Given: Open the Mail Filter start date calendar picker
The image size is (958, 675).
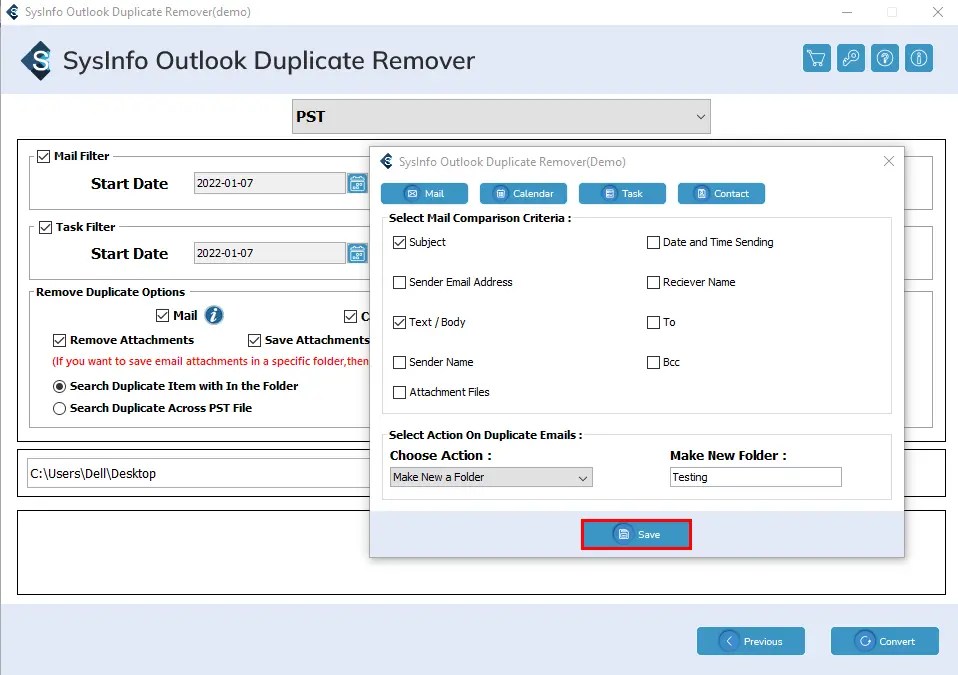Looking at the screenshot, I should pyautogui.click(x=357, y=182).
